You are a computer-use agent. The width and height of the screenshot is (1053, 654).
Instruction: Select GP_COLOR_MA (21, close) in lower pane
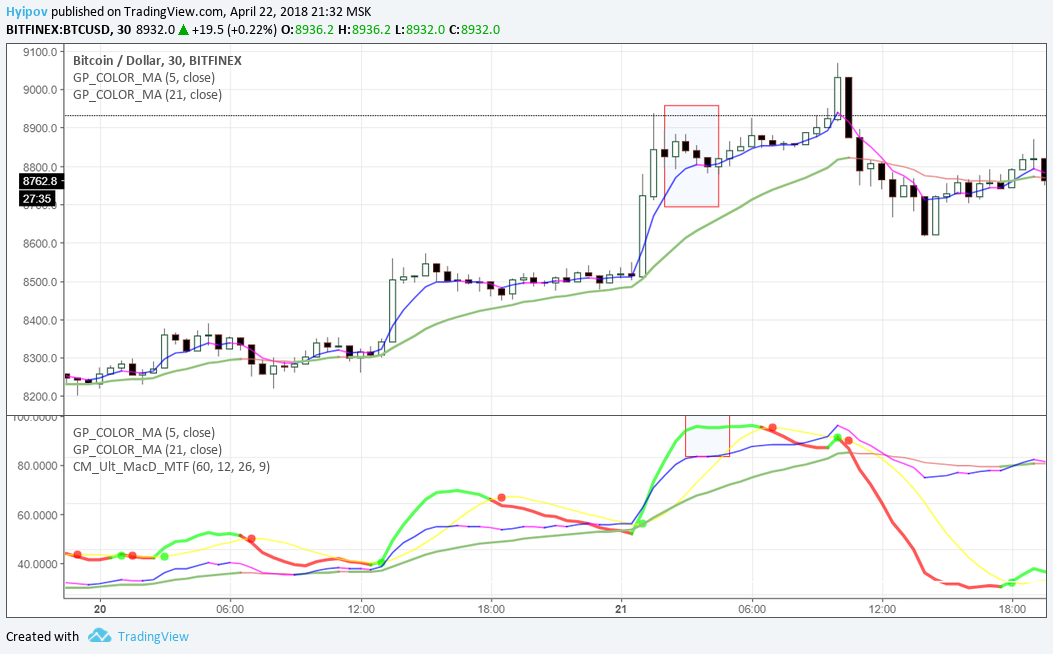click(147, 449)
